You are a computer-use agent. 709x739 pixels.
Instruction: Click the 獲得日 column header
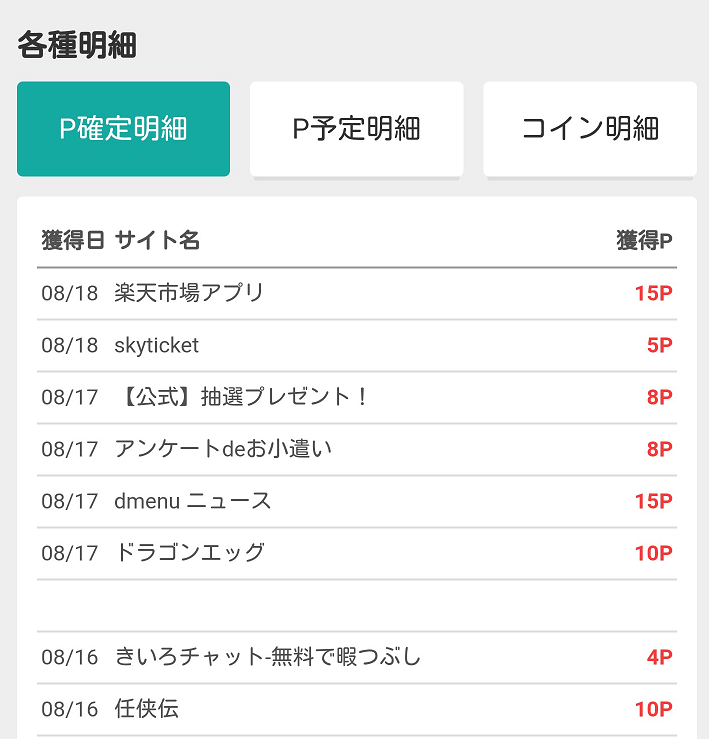[x=73, y=240]
